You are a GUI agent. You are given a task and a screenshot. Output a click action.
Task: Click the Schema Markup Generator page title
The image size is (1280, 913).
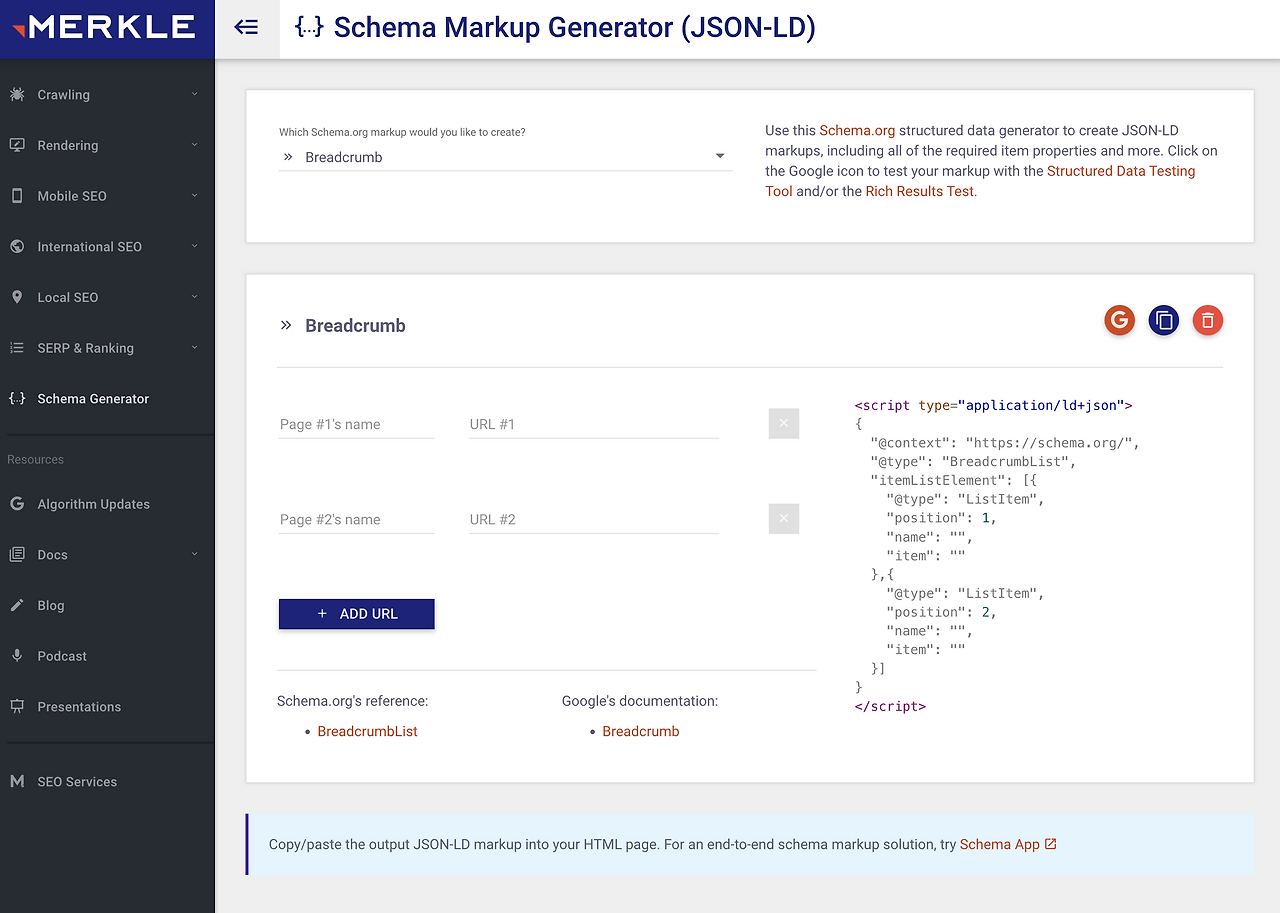[574, 27]
